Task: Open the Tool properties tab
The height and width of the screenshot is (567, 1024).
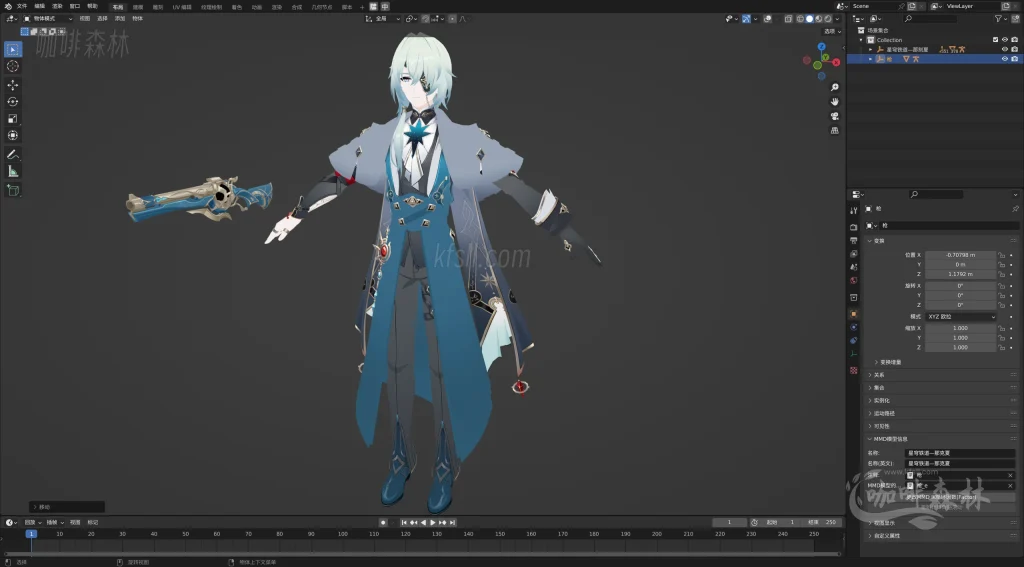Action: 854,210
